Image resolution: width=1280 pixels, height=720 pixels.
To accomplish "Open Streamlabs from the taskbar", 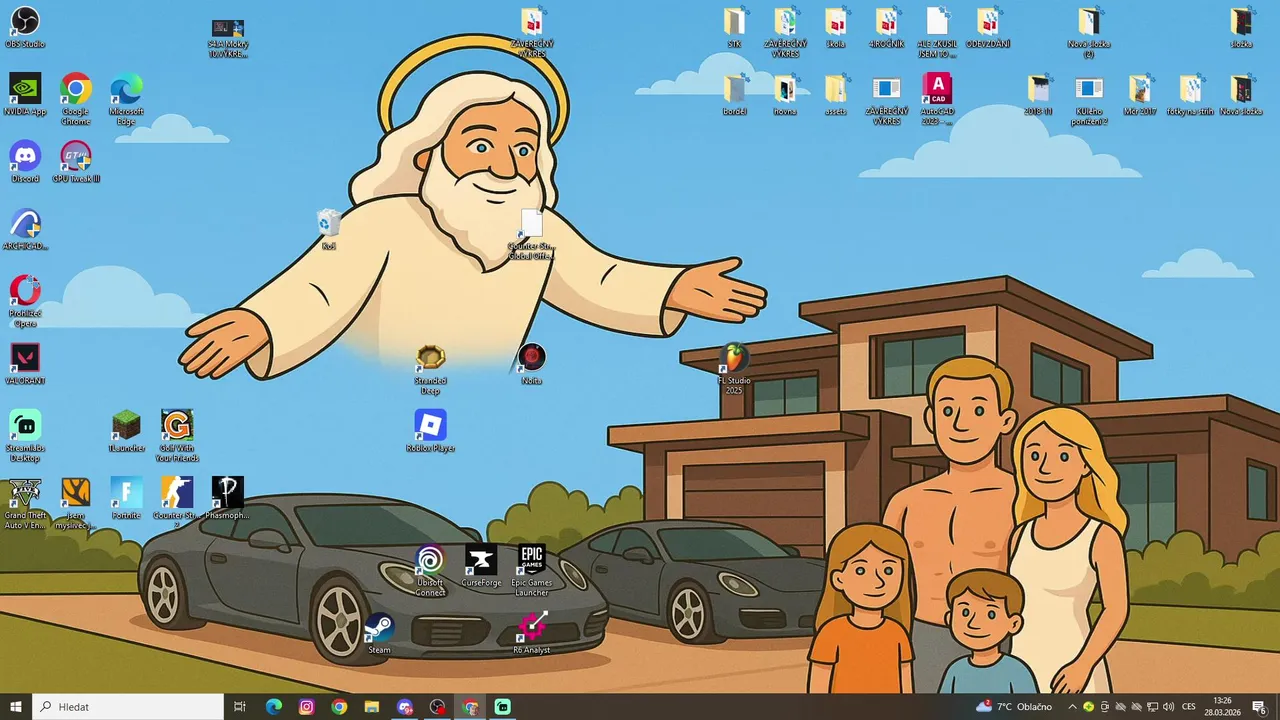I will click(503, 707).
